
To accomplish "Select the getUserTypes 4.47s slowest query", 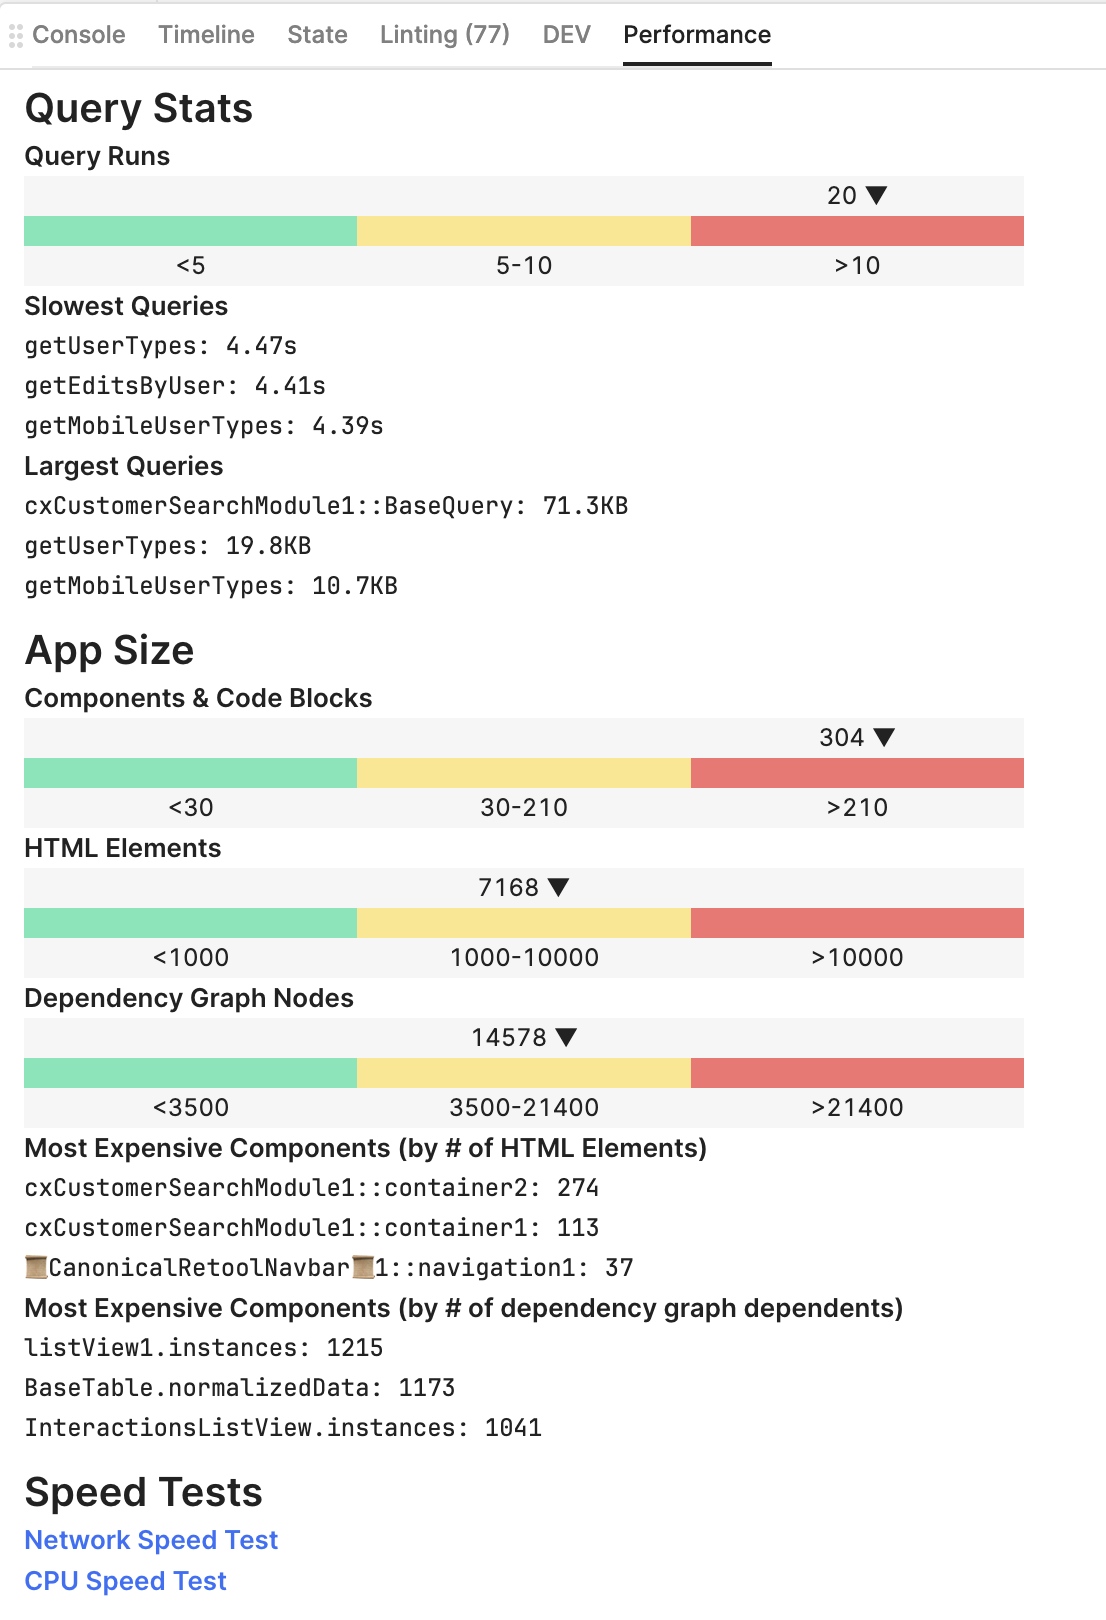I will (161, 346).
